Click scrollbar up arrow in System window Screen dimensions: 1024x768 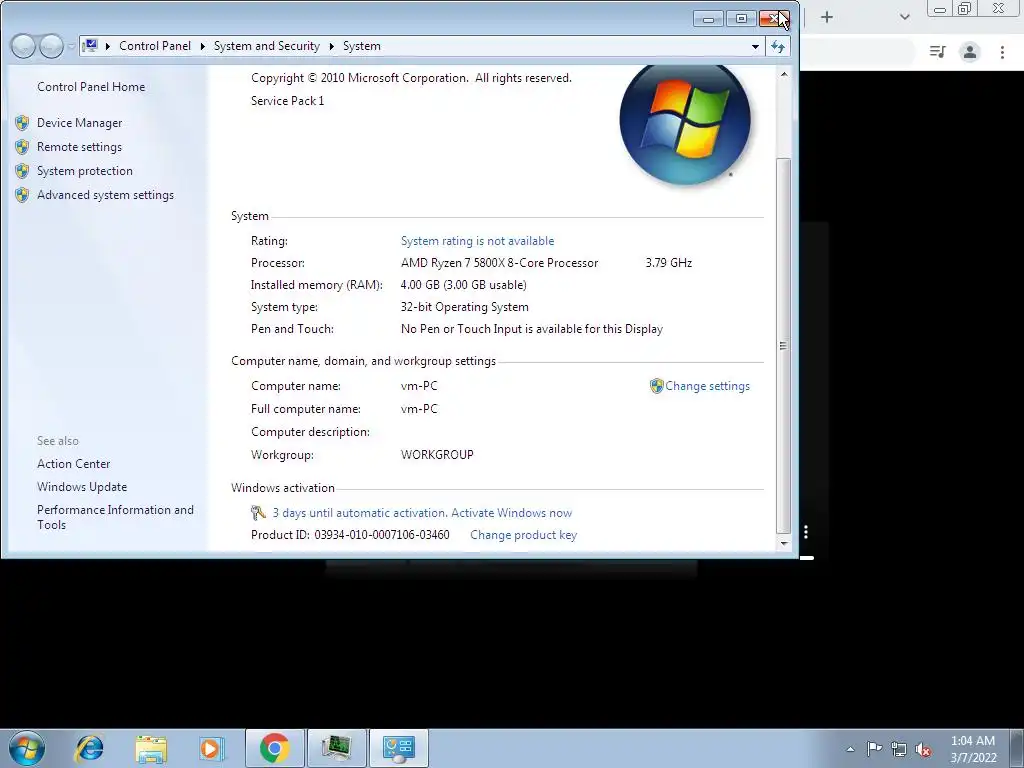tap(784, 74)
